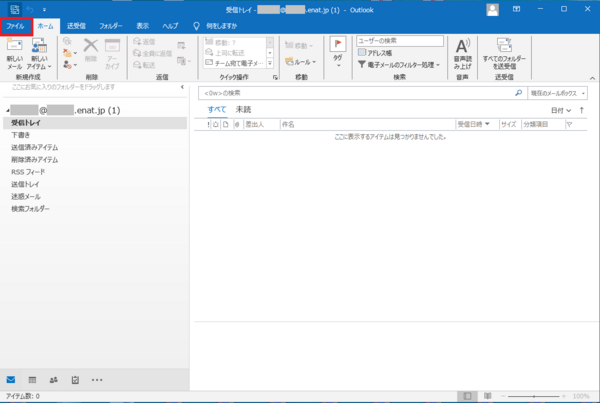600x403 pixels.
Task: Switch to Calendar view icon
Action: pos(32,380)
